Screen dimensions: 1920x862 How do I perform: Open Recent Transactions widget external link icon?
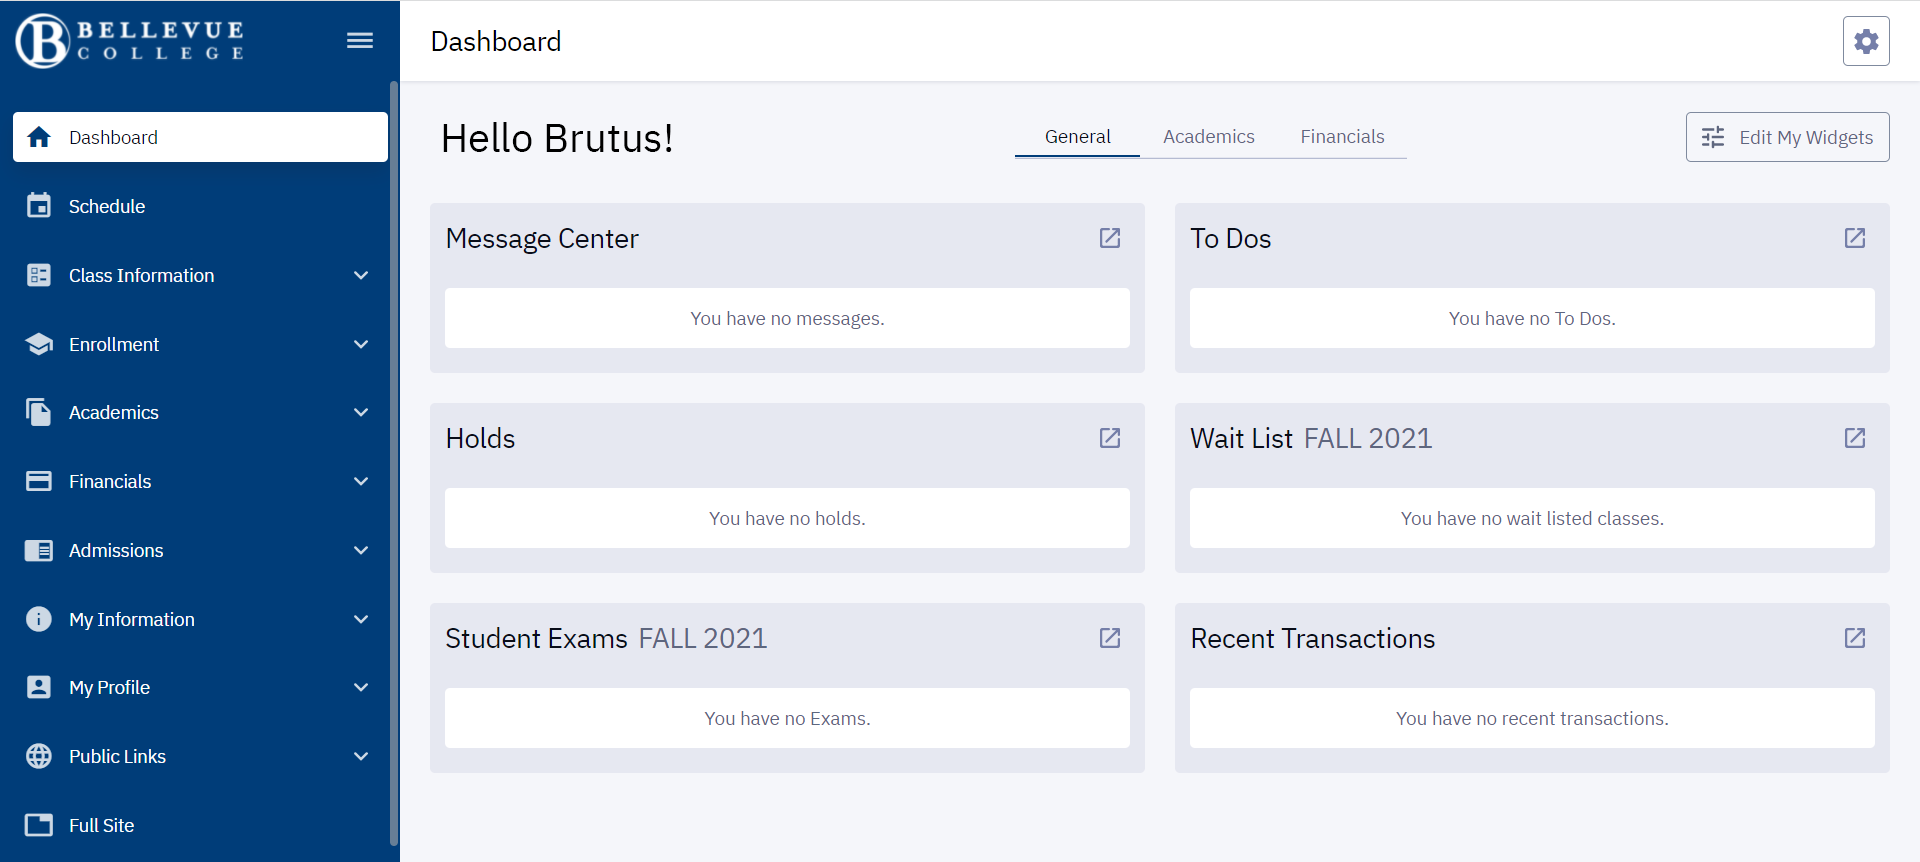point(1855,638)
